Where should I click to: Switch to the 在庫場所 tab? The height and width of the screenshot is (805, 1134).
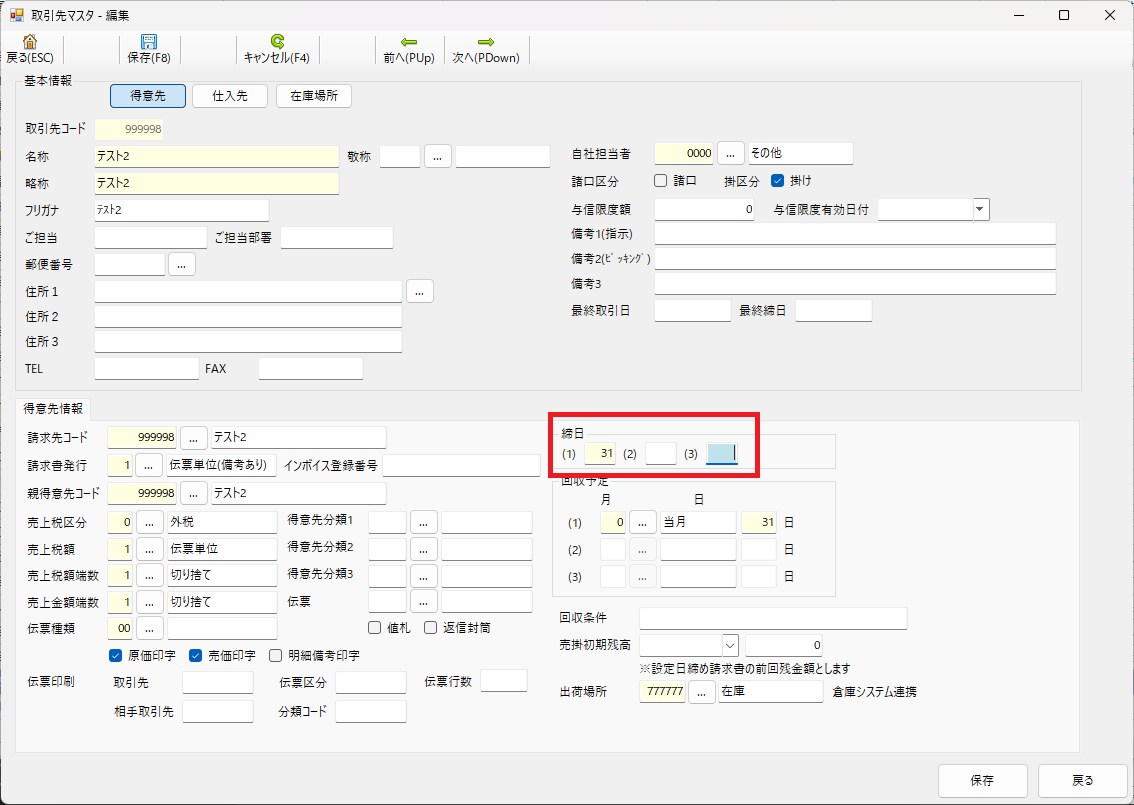click(313, 96)
